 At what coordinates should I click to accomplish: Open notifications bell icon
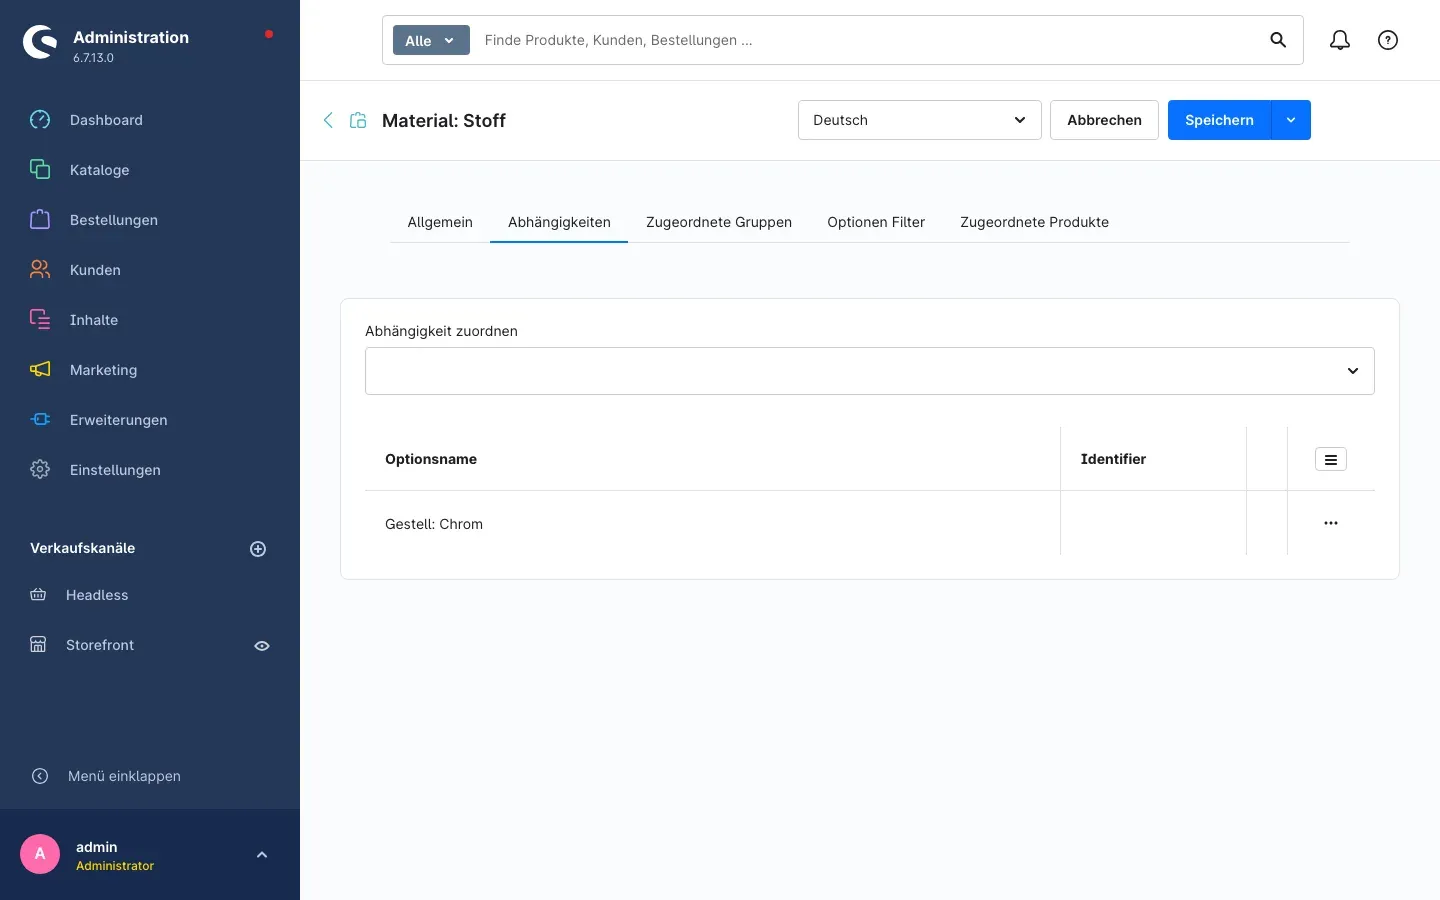tap(1340, 40)
